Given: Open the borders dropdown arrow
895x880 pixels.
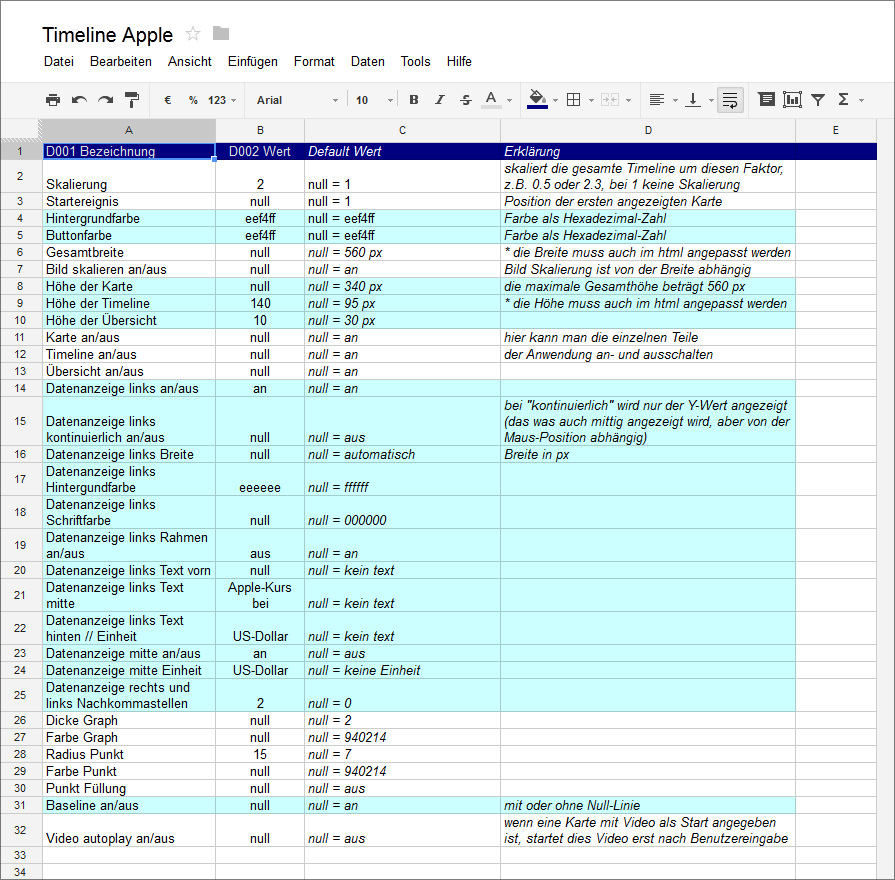Looking at the screenshot, I should point(591,100).
